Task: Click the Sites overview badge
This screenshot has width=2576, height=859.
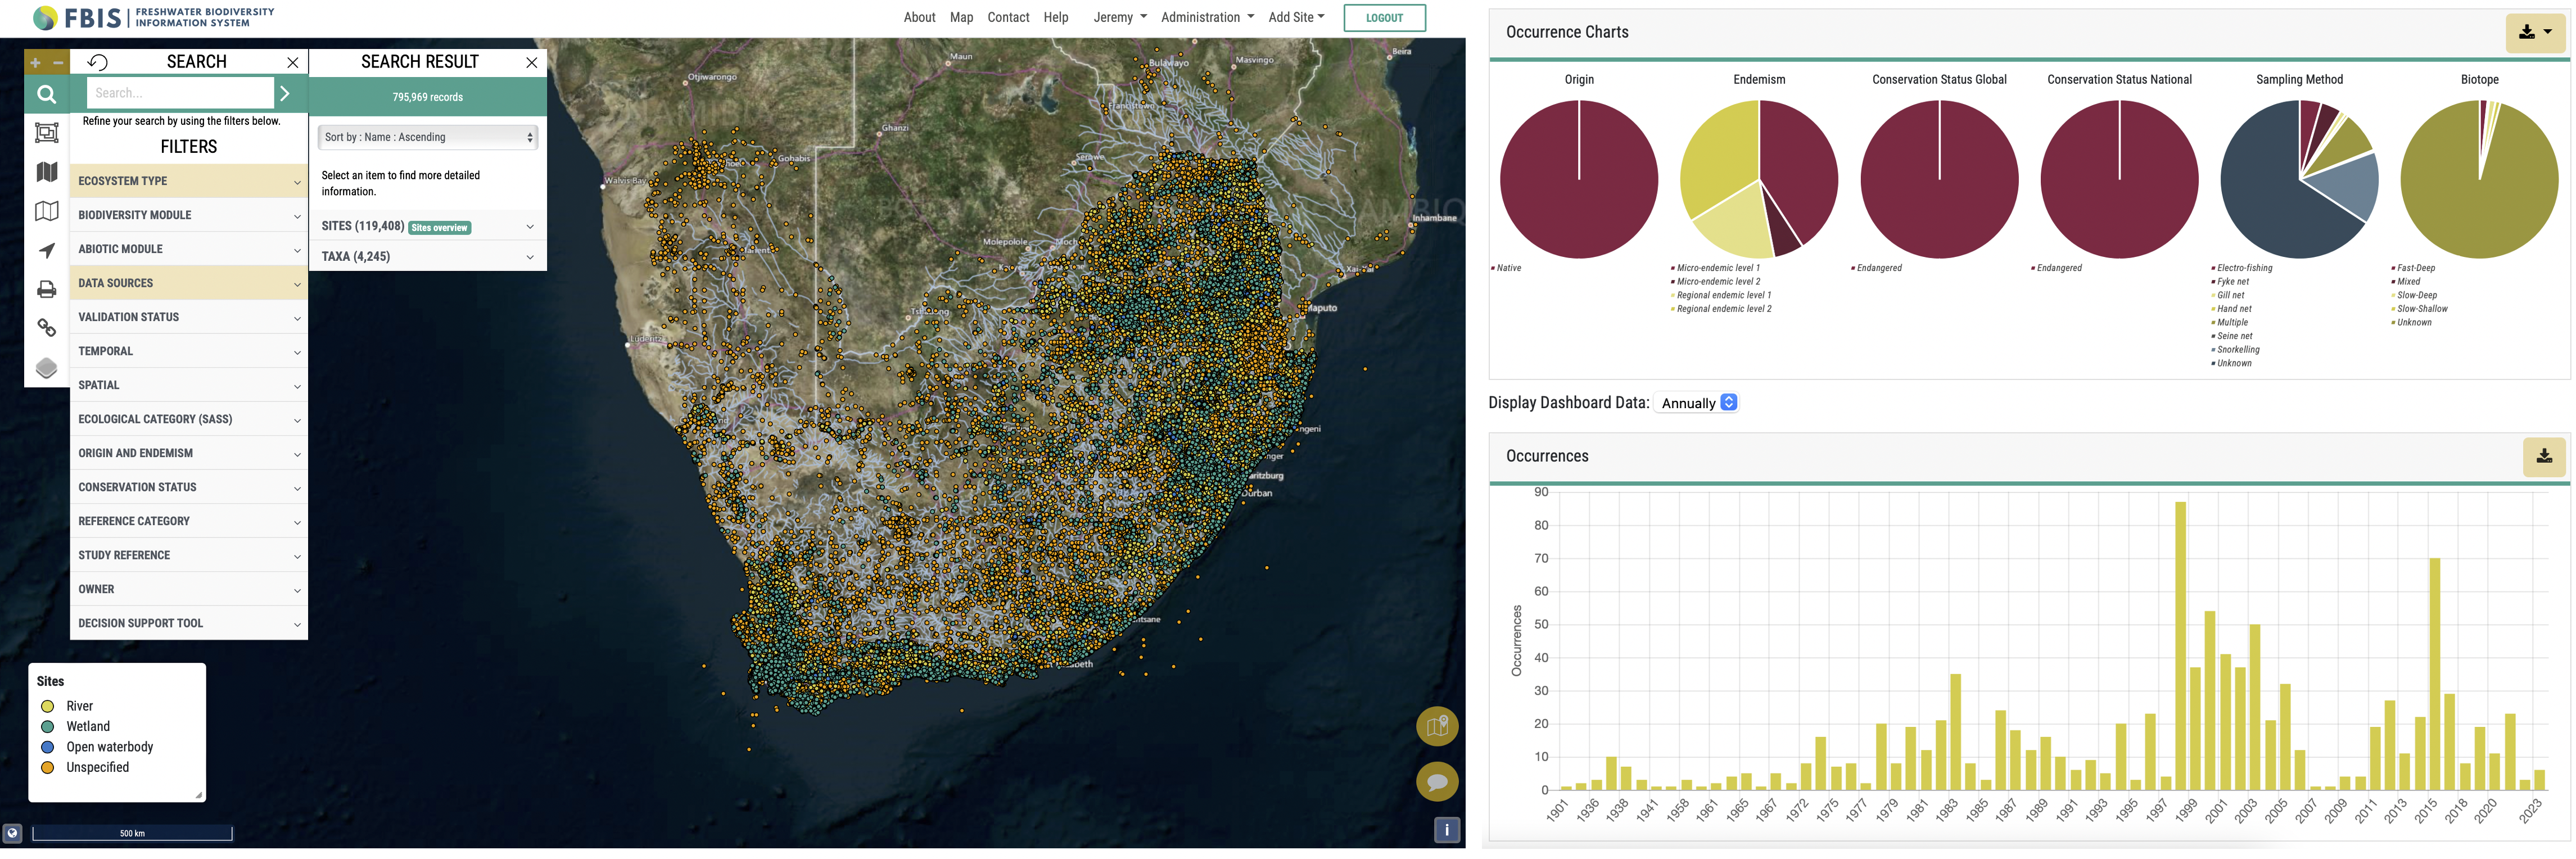Action: click(x=440, y=228)
